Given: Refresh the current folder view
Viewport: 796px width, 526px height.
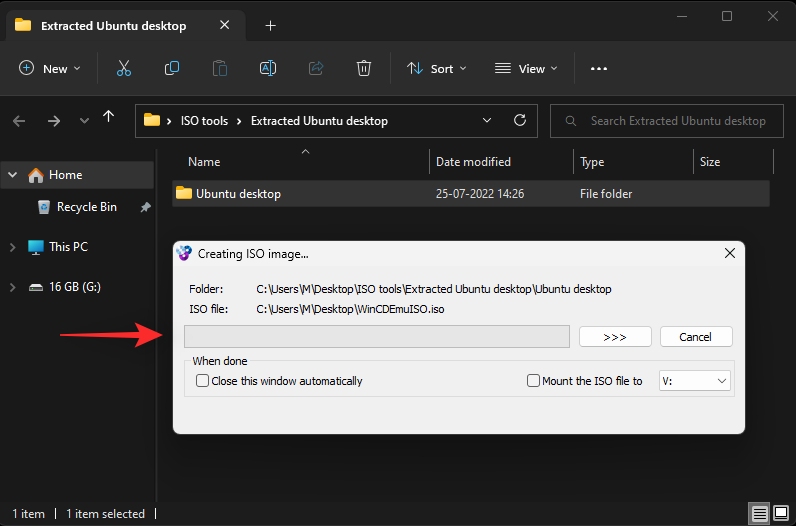Looking at the screenshot, I should coord(519,120).
